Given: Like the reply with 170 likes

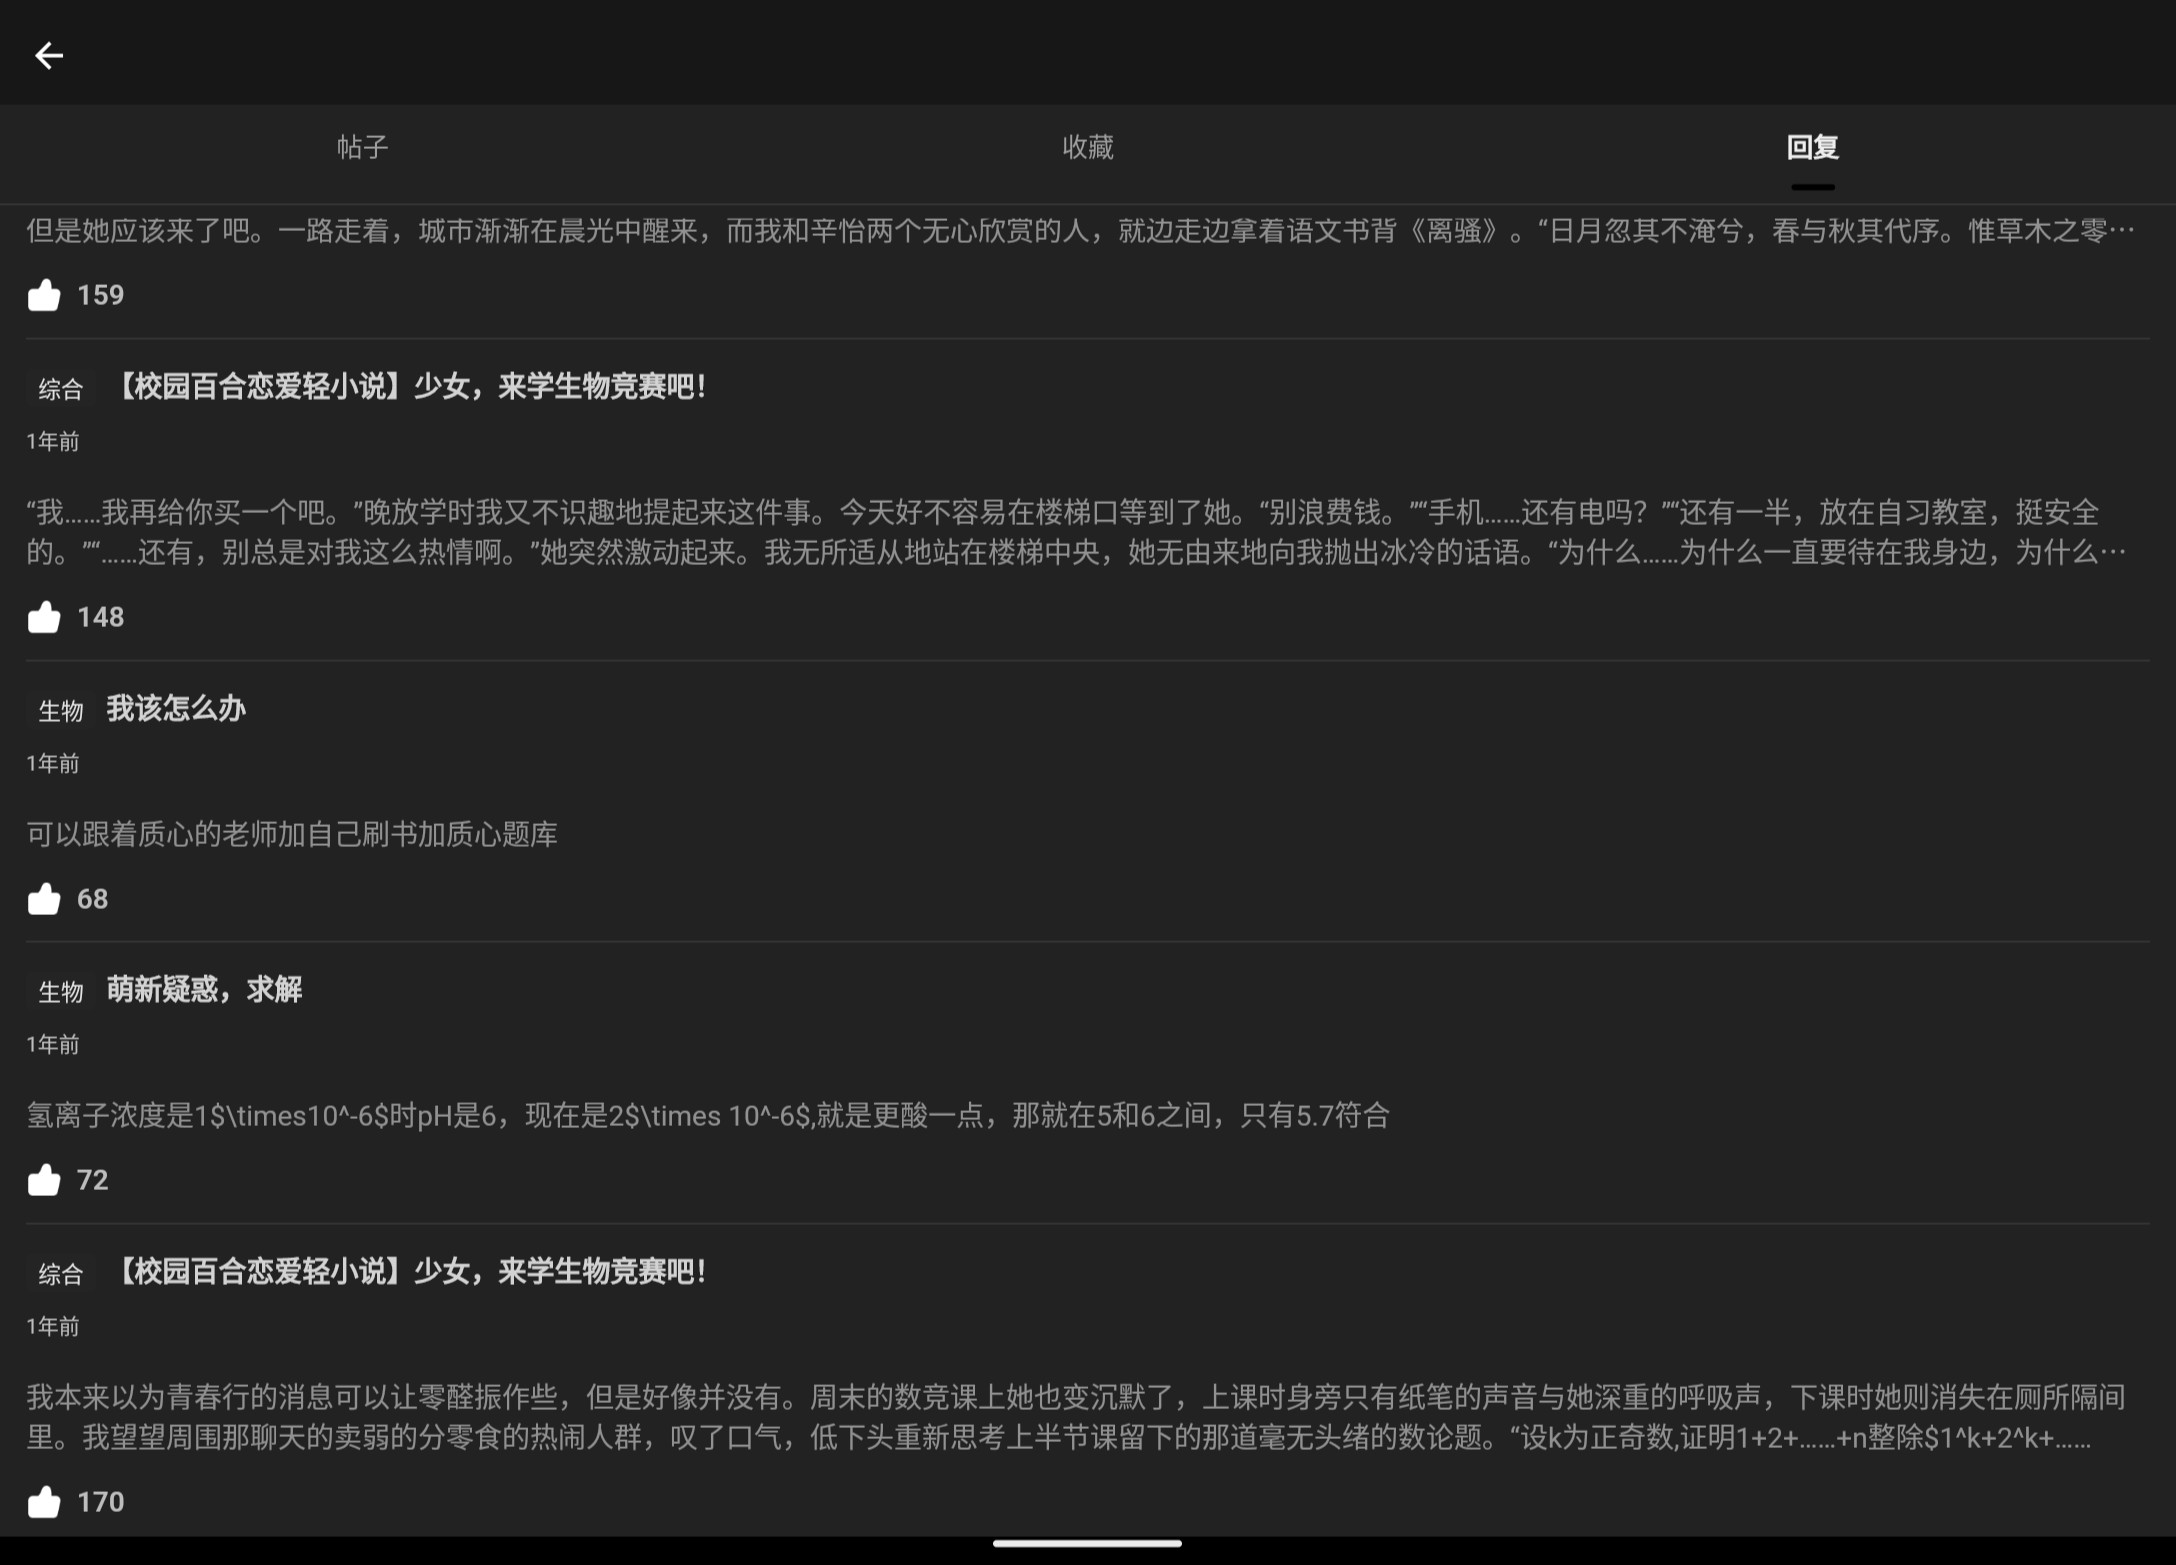Looking at the screenshot, I should [x=44, y=1502].
